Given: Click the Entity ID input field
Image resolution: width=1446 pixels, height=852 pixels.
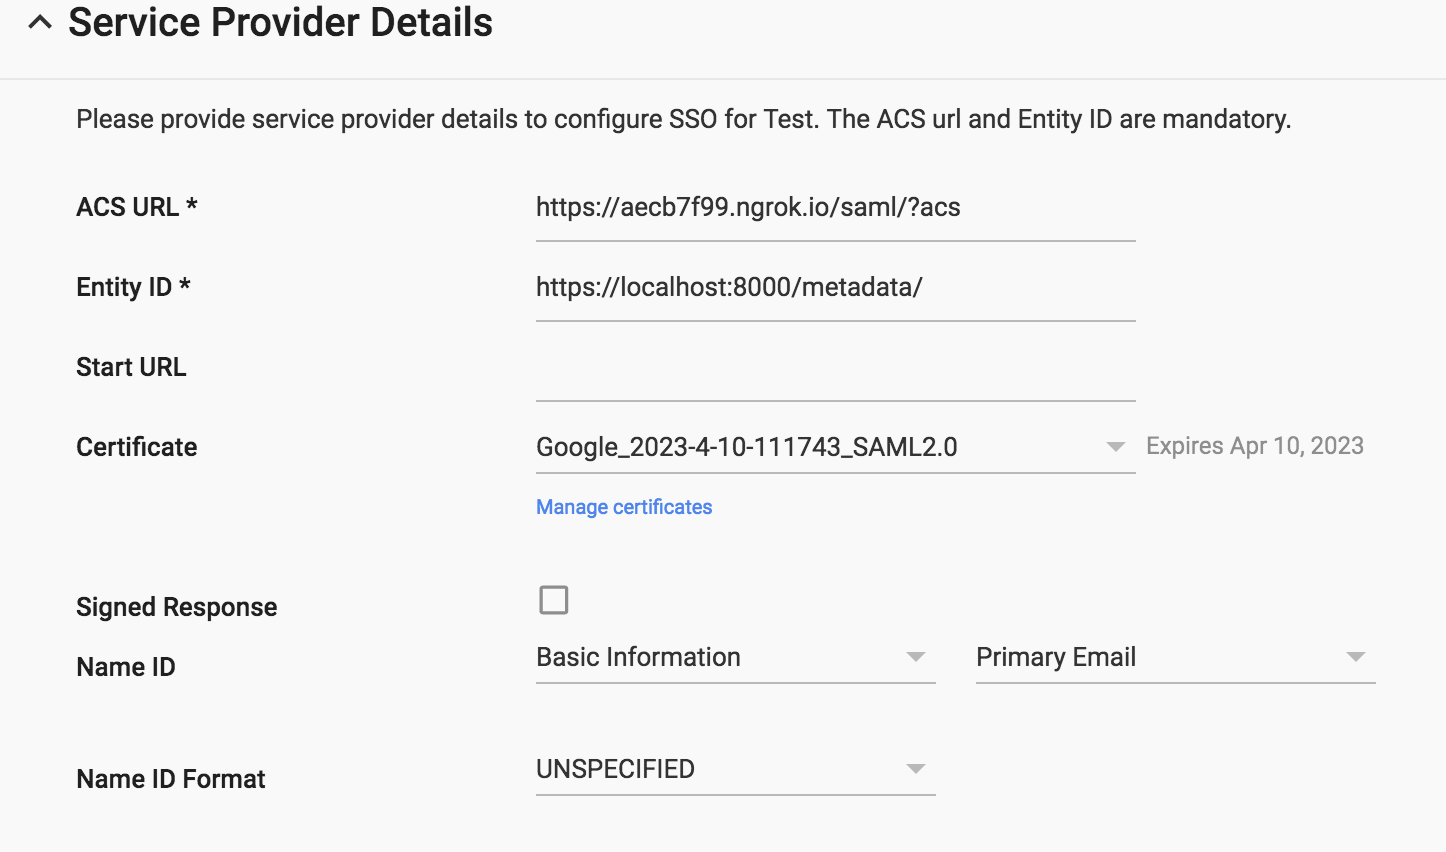Looking at the screenshot, I should 835,287.
